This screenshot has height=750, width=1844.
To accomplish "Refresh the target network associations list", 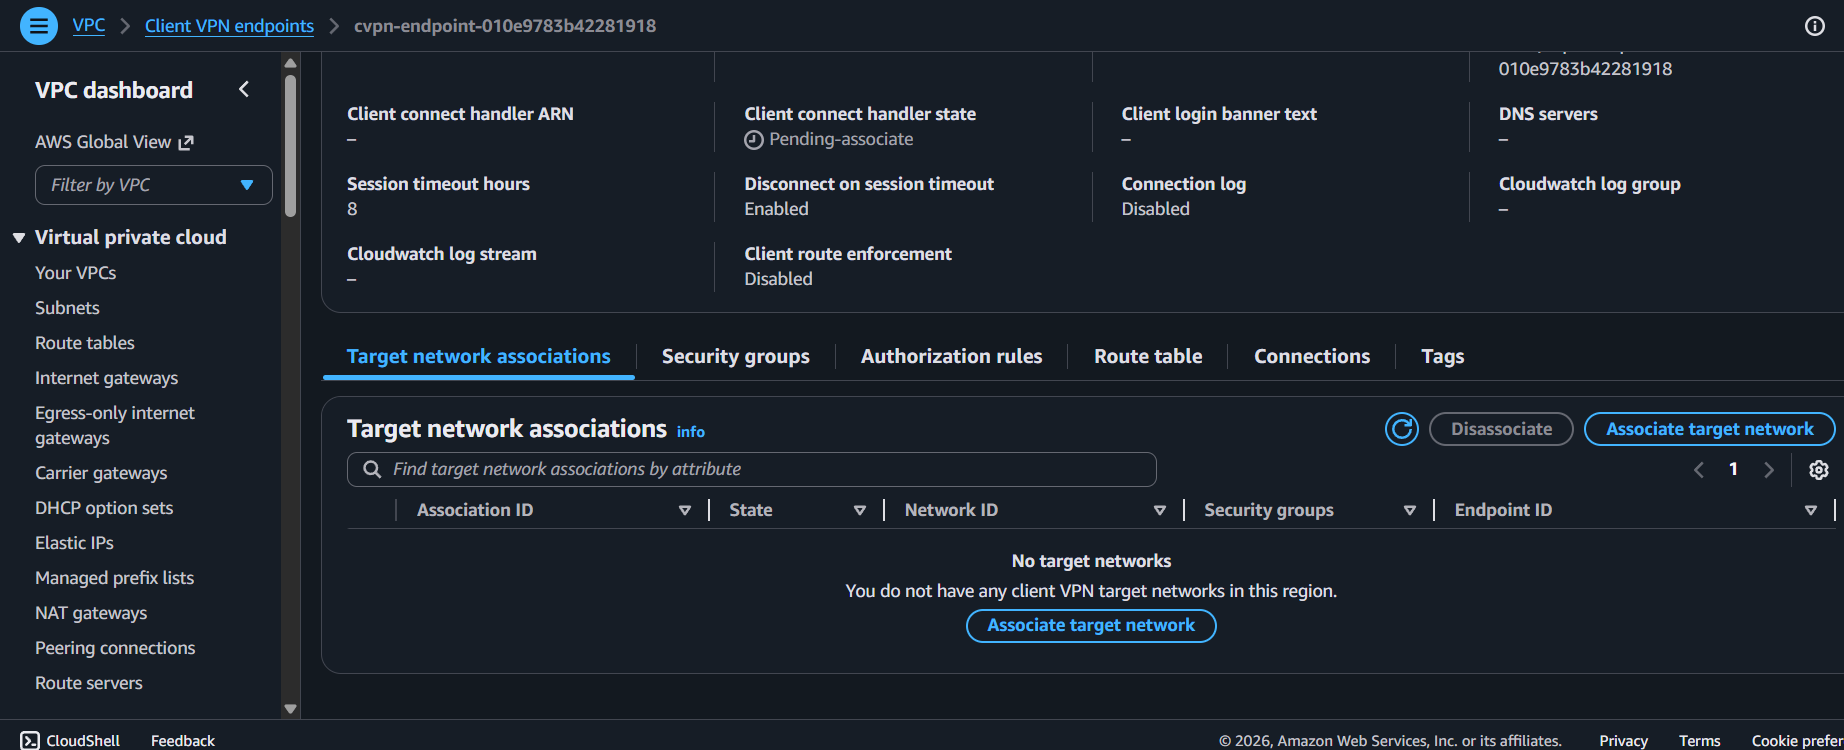I will [1402, 429].
